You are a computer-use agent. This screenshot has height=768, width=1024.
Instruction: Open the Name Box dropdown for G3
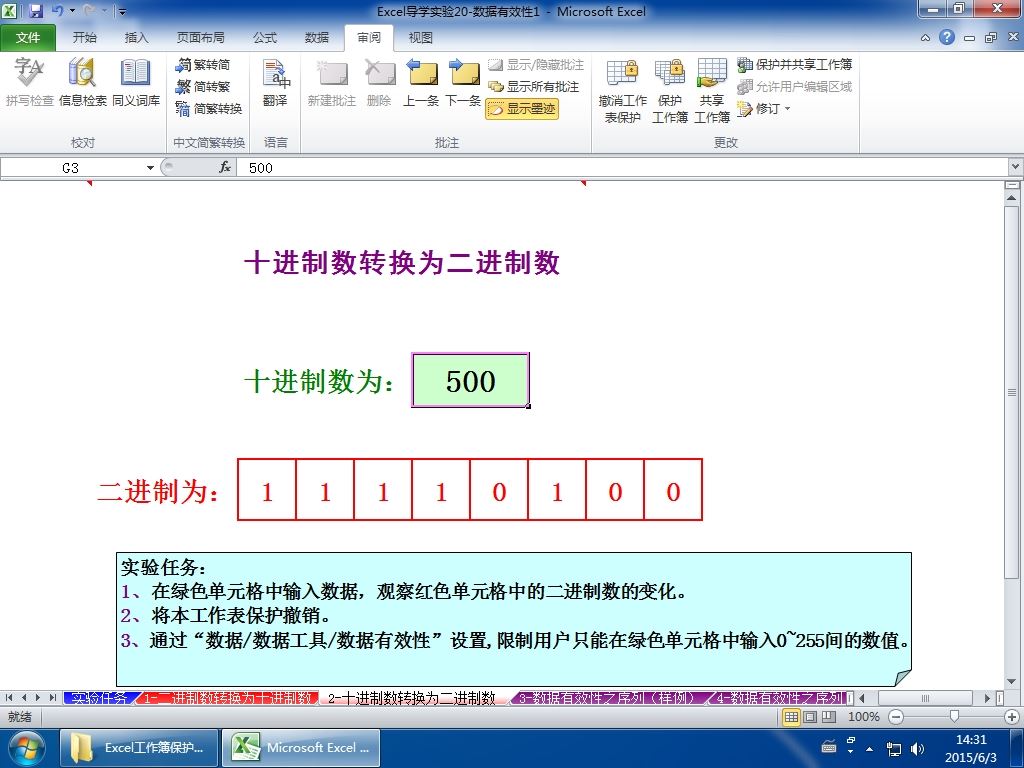click(150, 168)
